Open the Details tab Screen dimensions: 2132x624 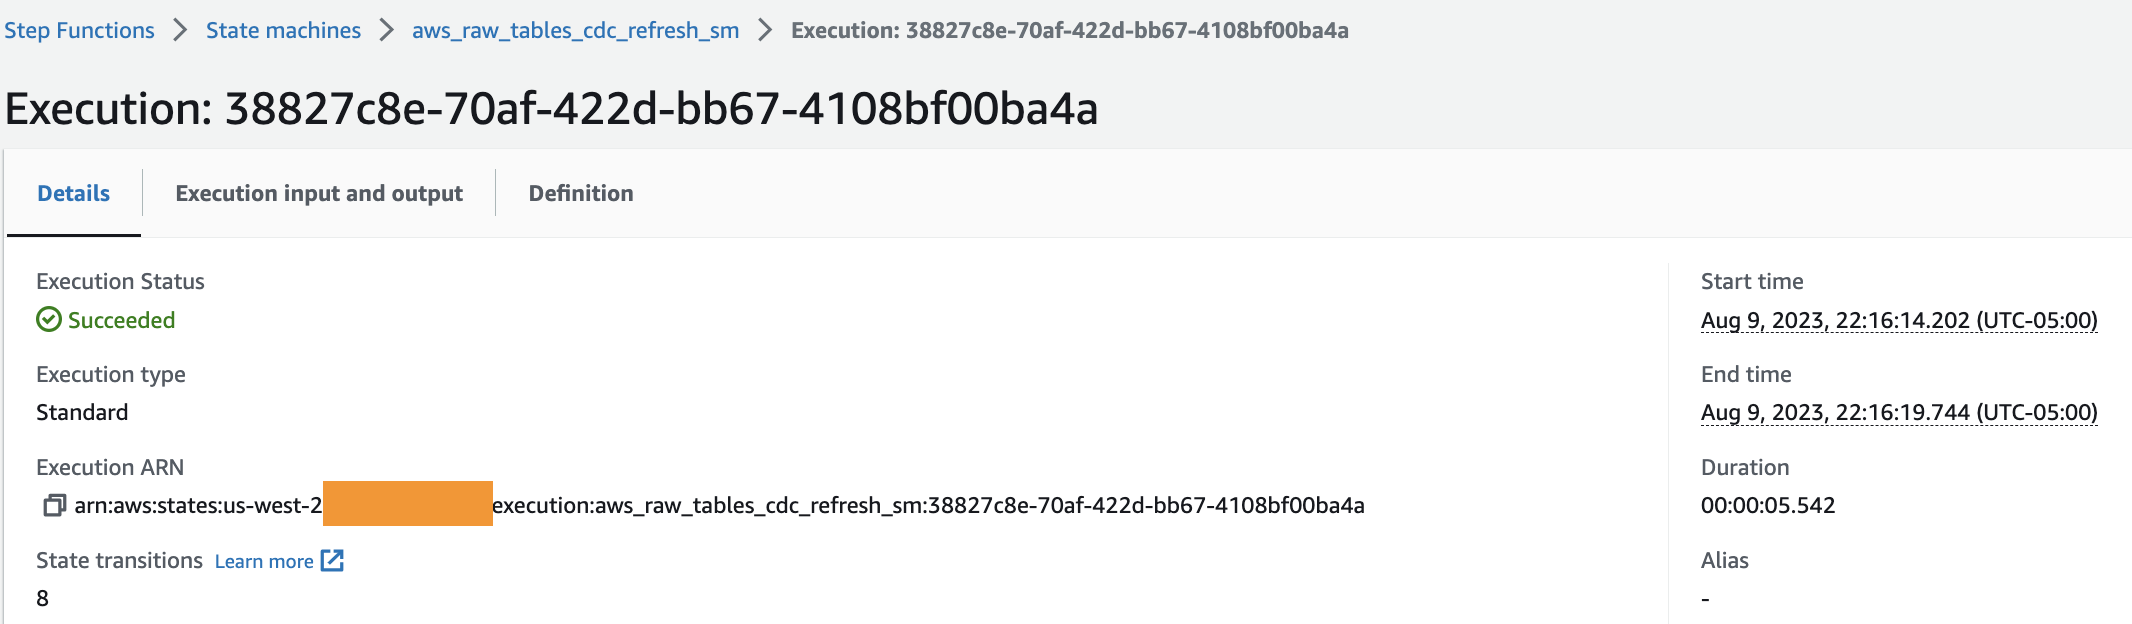click(74, 193)
